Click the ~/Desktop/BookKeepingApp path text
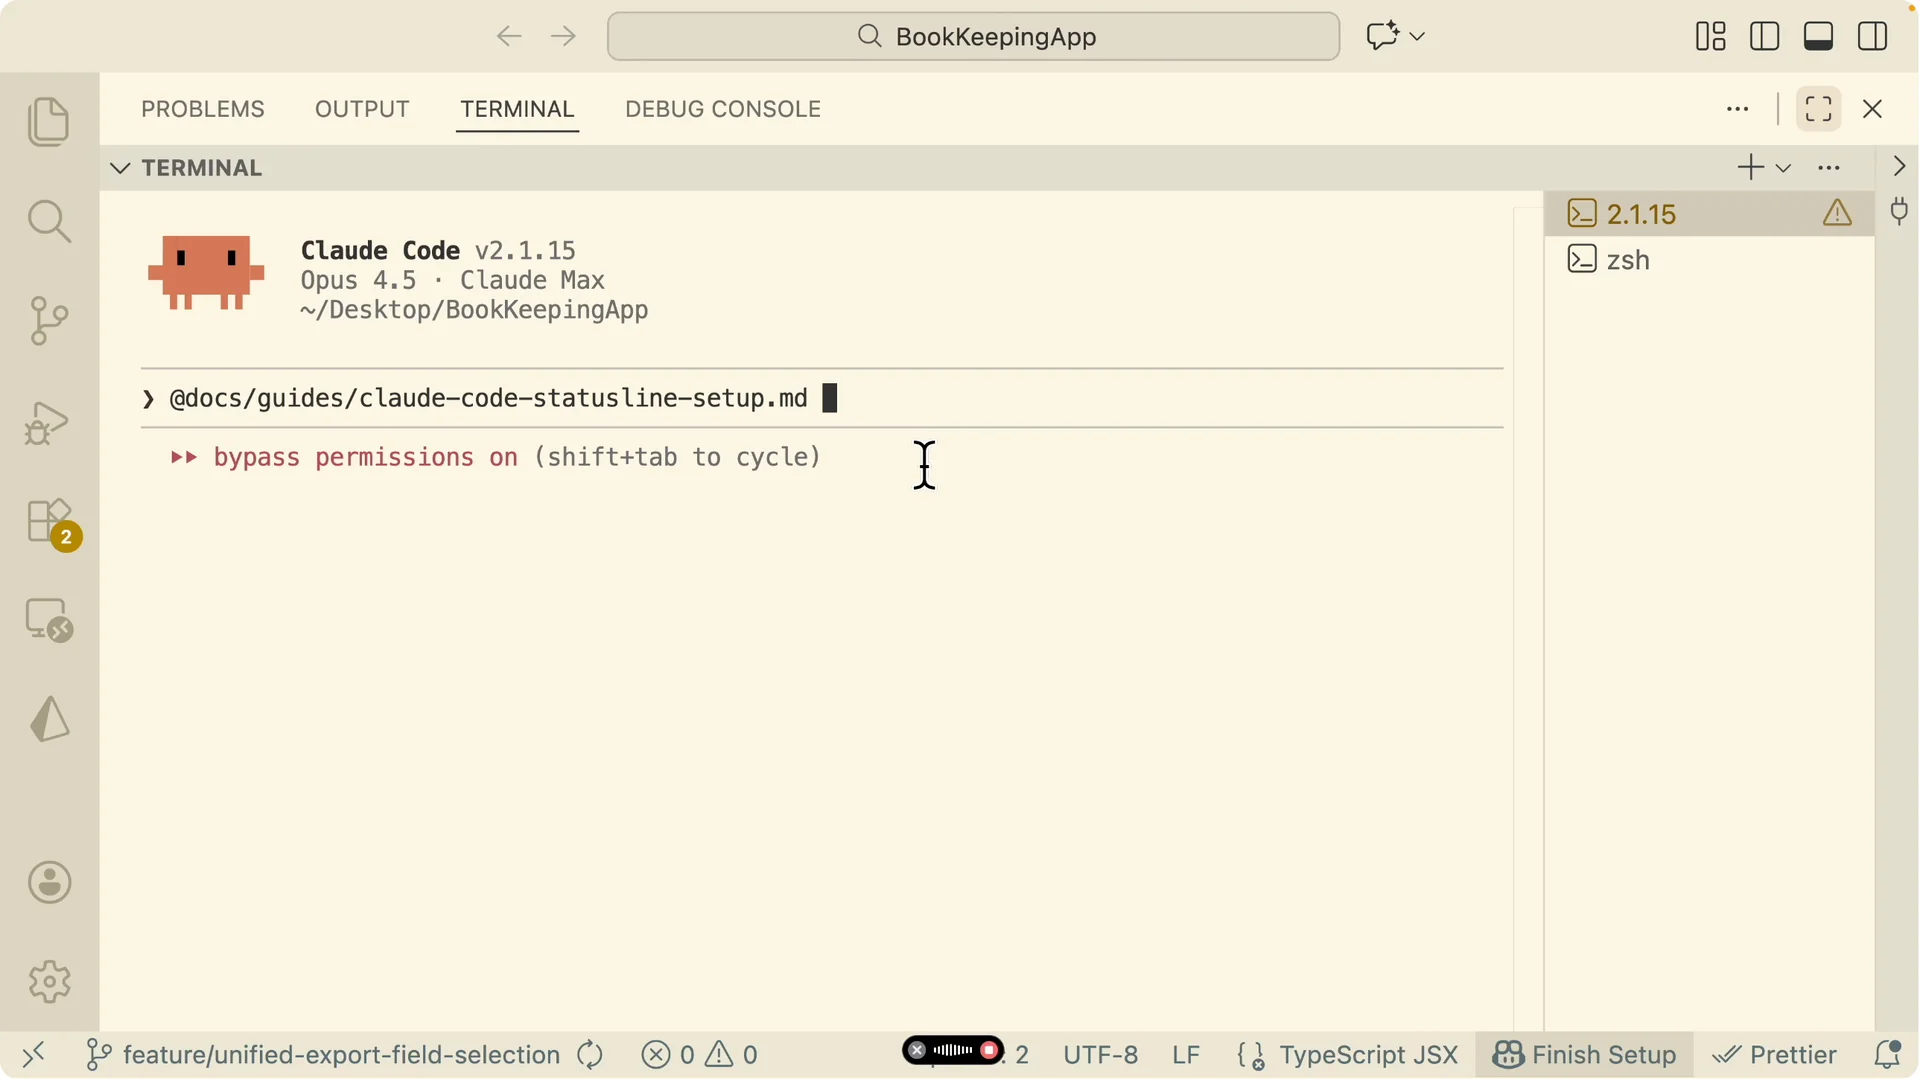Screen dimensions: 1920x1079 point(474,311)
